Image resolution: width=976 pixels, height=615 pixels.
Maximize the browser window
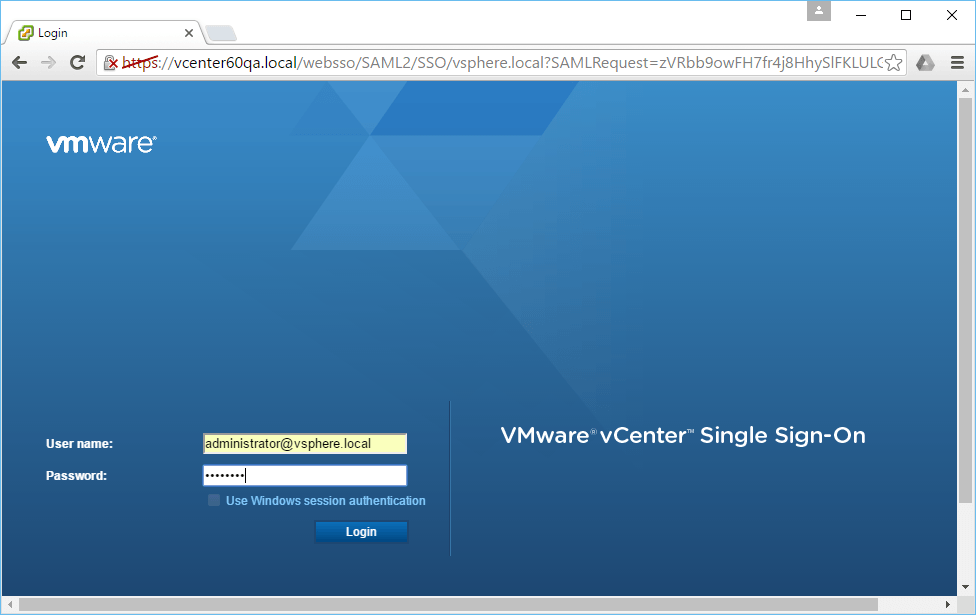906,15
